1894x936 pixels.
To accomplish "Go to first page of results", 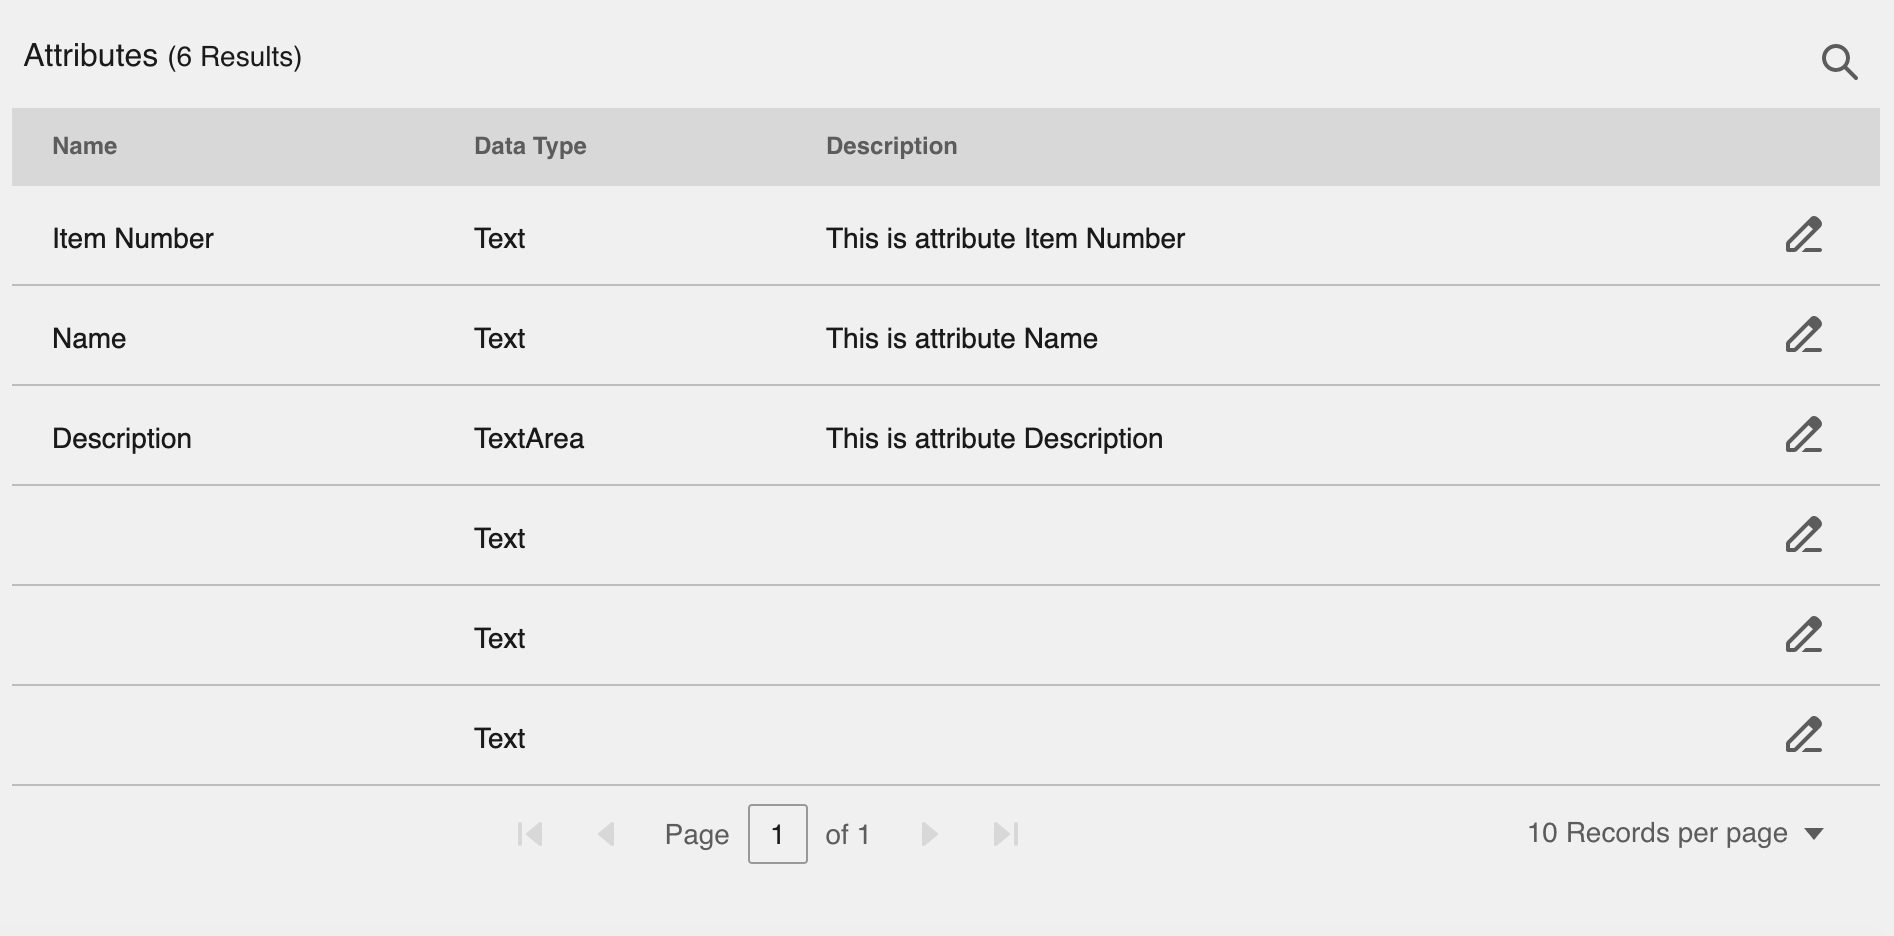I will point(530,834).
